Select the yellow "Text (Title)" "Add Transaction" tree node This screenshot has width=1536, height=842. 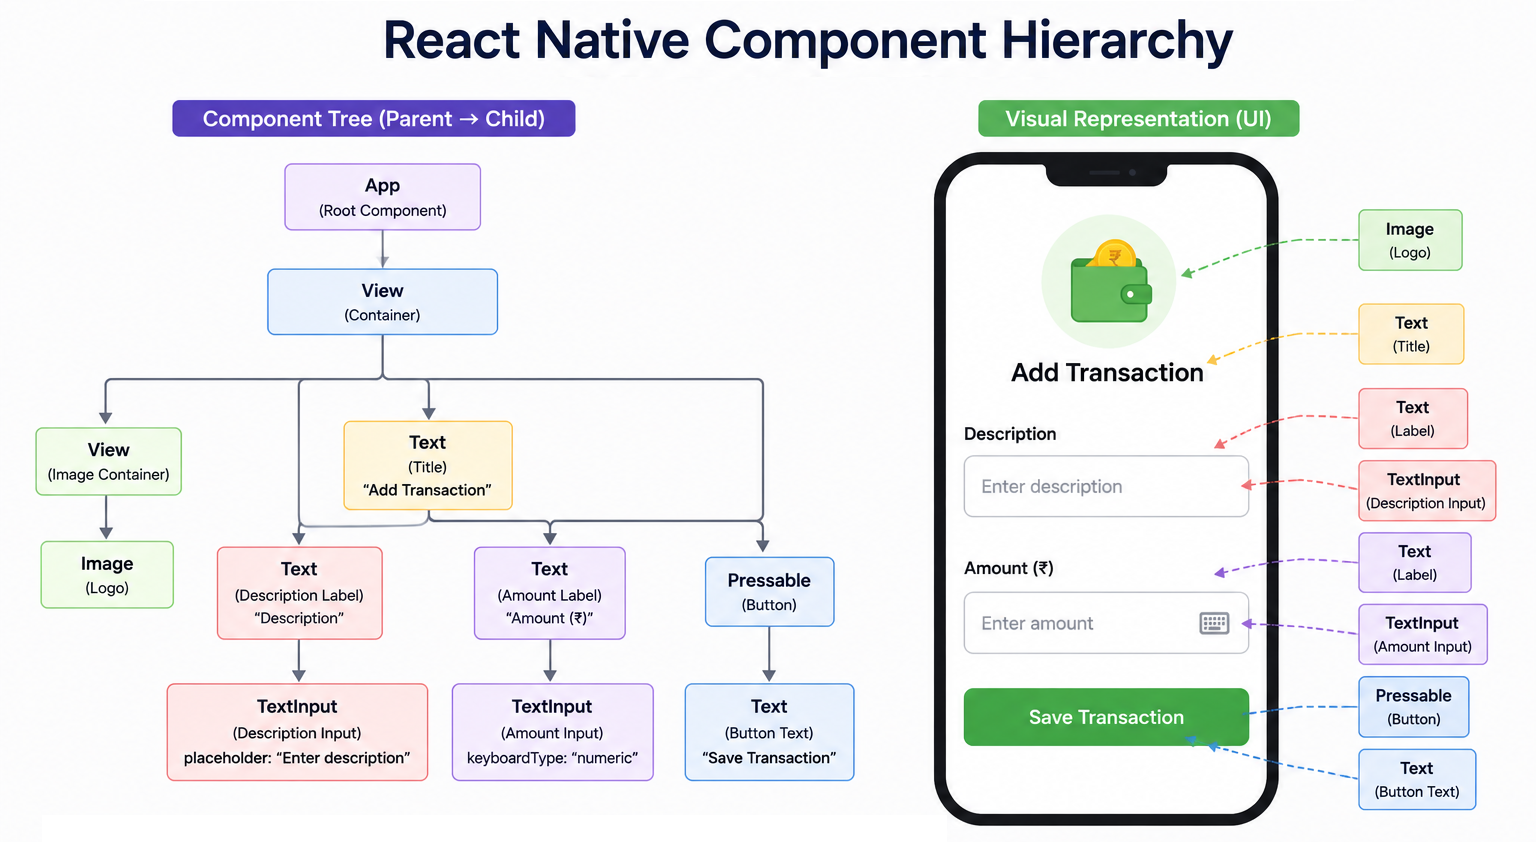[x=428, y=466]
